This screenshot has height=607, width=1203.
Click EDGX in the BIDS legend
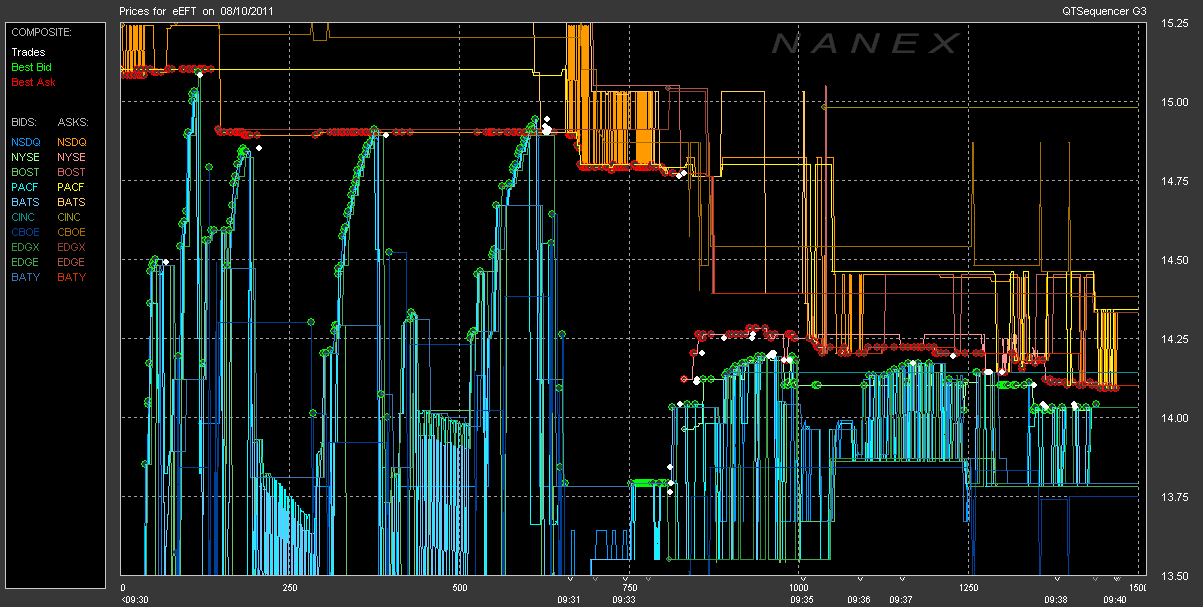tap(26, 247)
